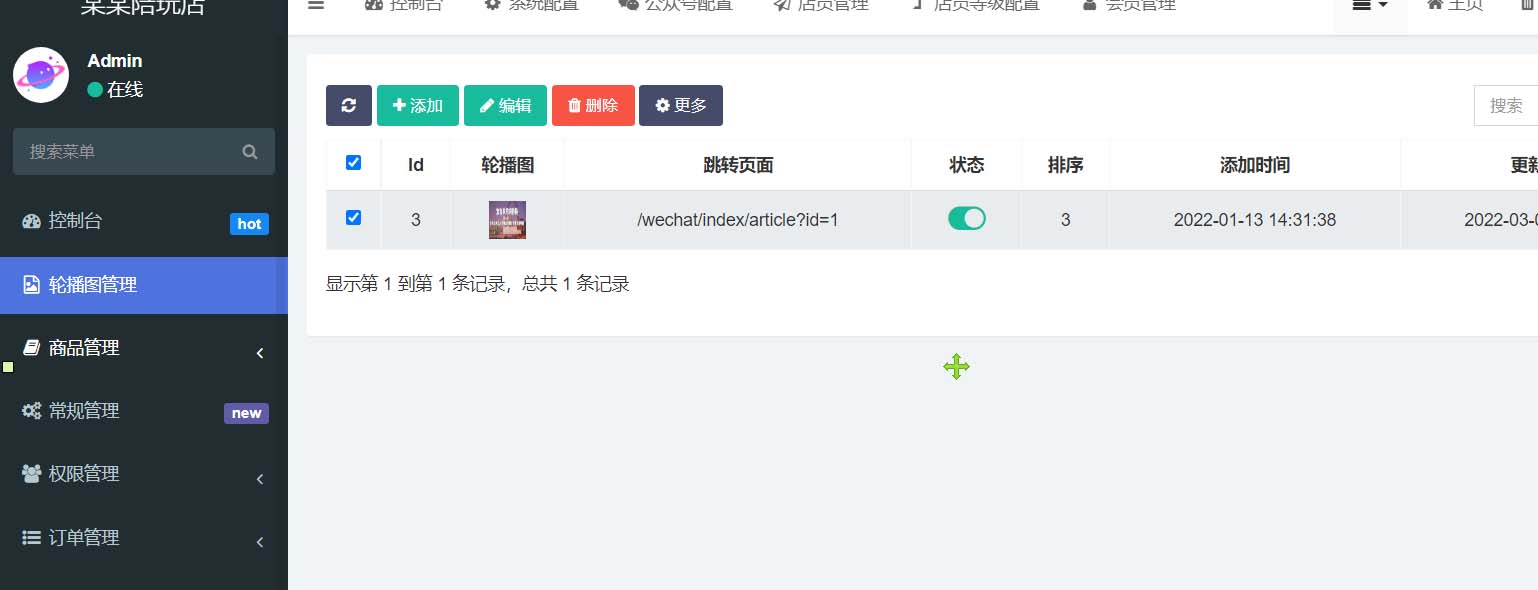The image size is (1538, 590).
Task: Uncheck the row checkbox for banner Id 3
Action: click(353, 219)
